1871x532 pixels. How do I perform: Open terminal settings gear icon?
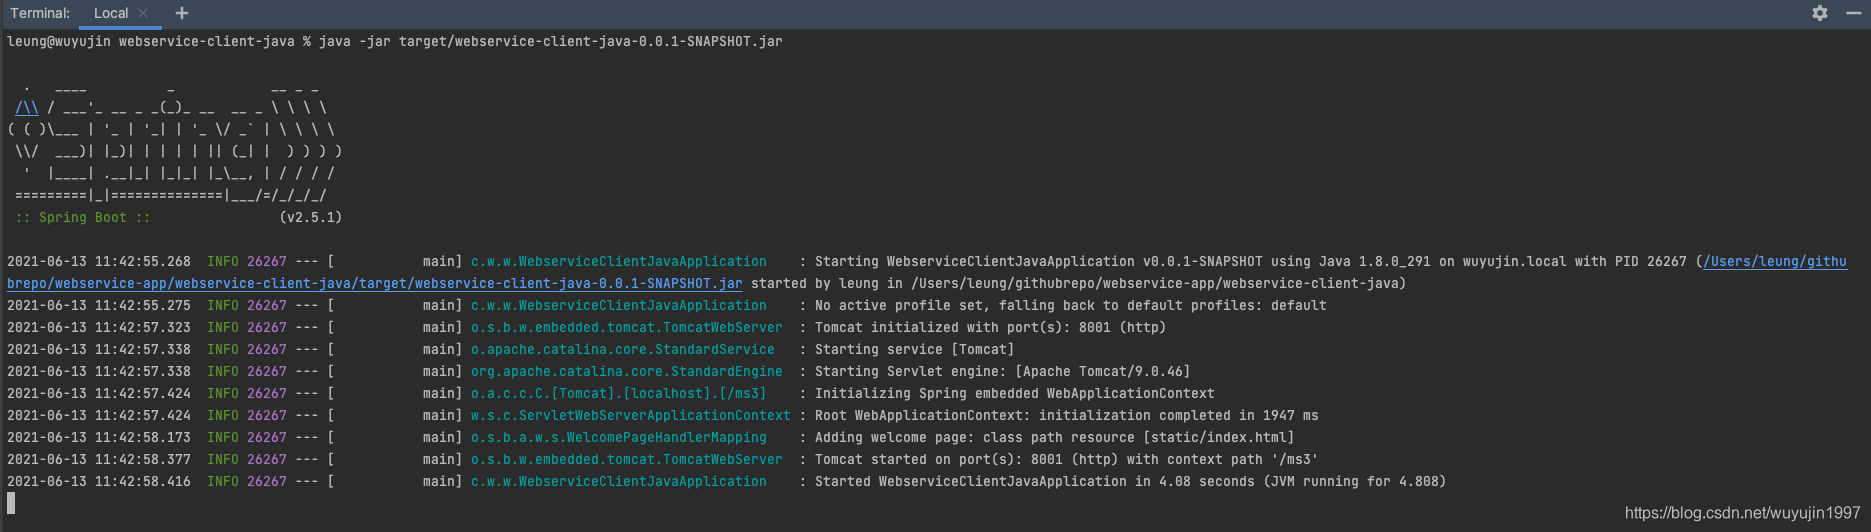[x=1820, y=13]
